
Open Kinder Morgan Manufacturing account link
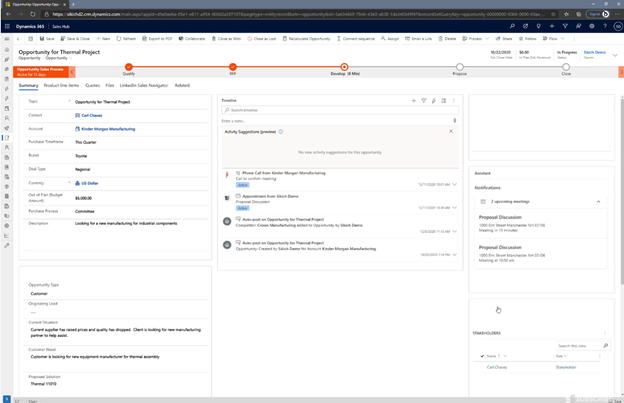click(x=108, y=129)
